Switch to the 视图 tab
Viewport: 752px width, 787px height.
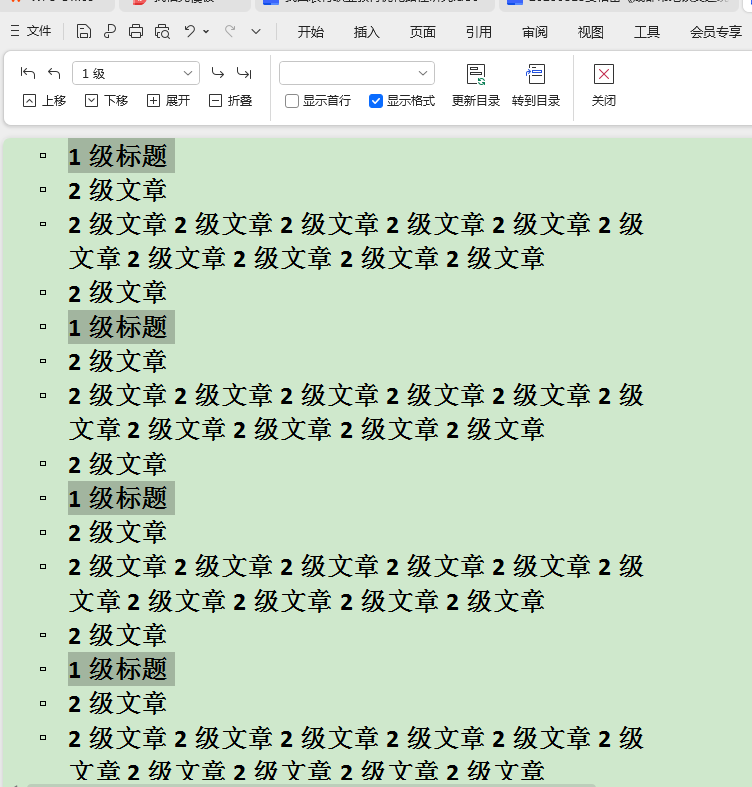click(x=590, y=32)
